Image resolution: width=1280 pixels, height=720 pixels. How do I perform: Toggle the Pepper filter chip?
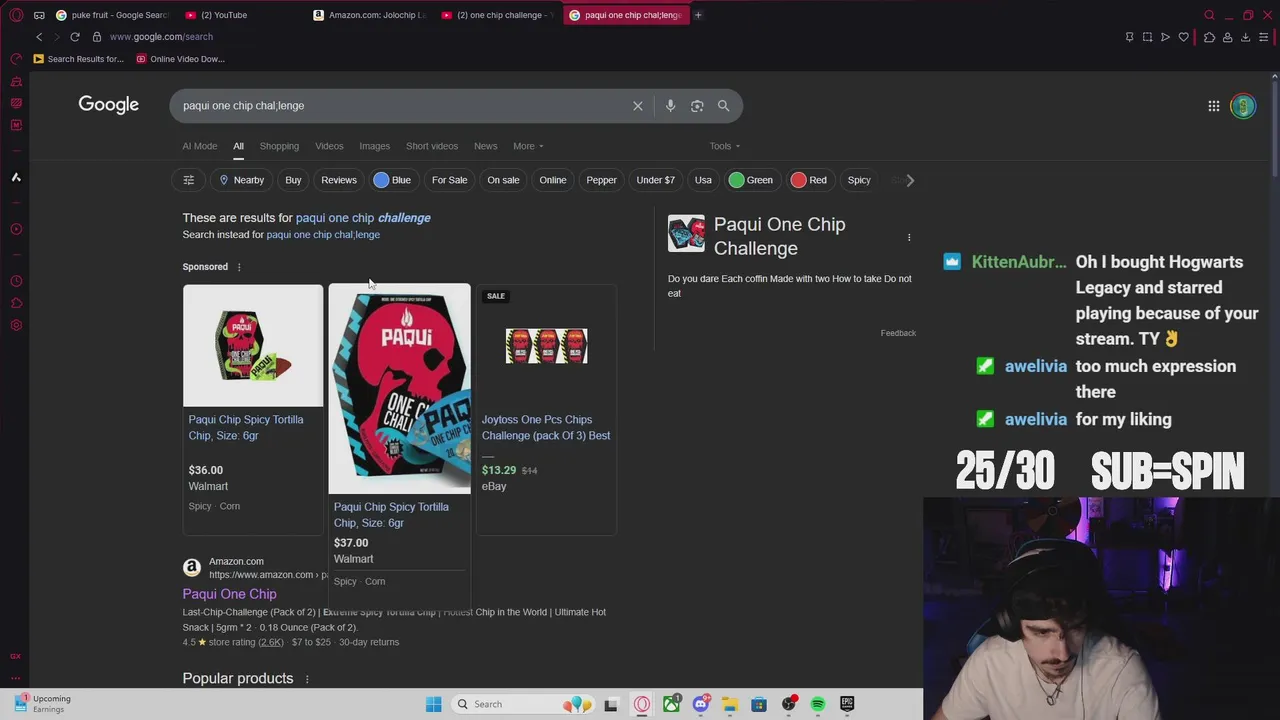(601, 180)
